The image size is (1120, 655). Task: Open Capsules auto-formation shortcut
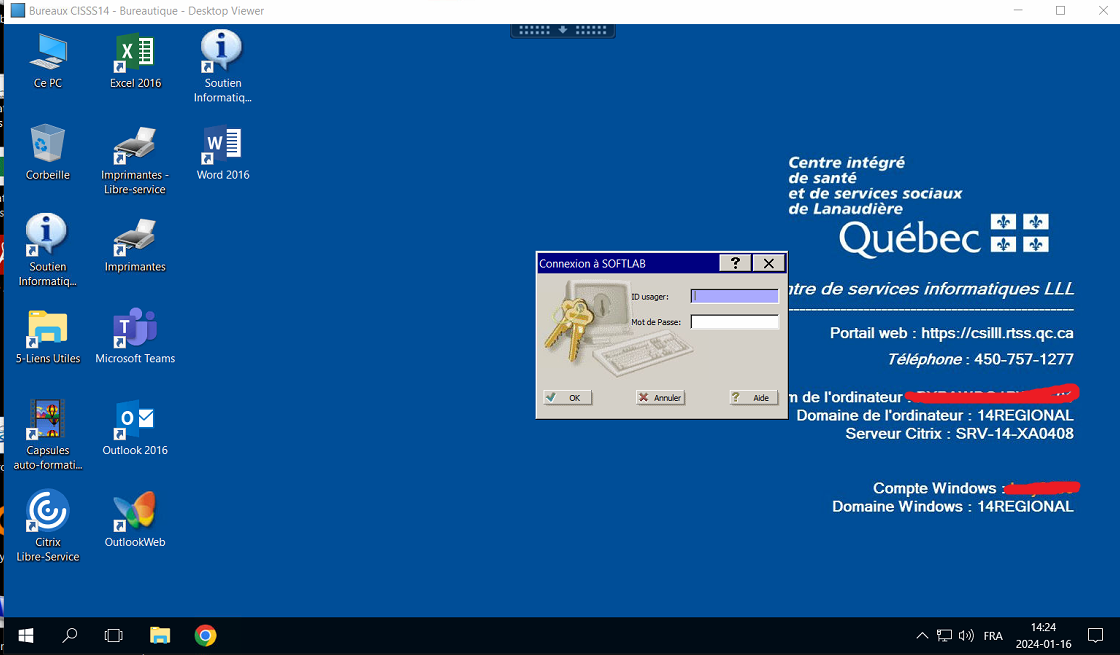click(x=48, y=434)
